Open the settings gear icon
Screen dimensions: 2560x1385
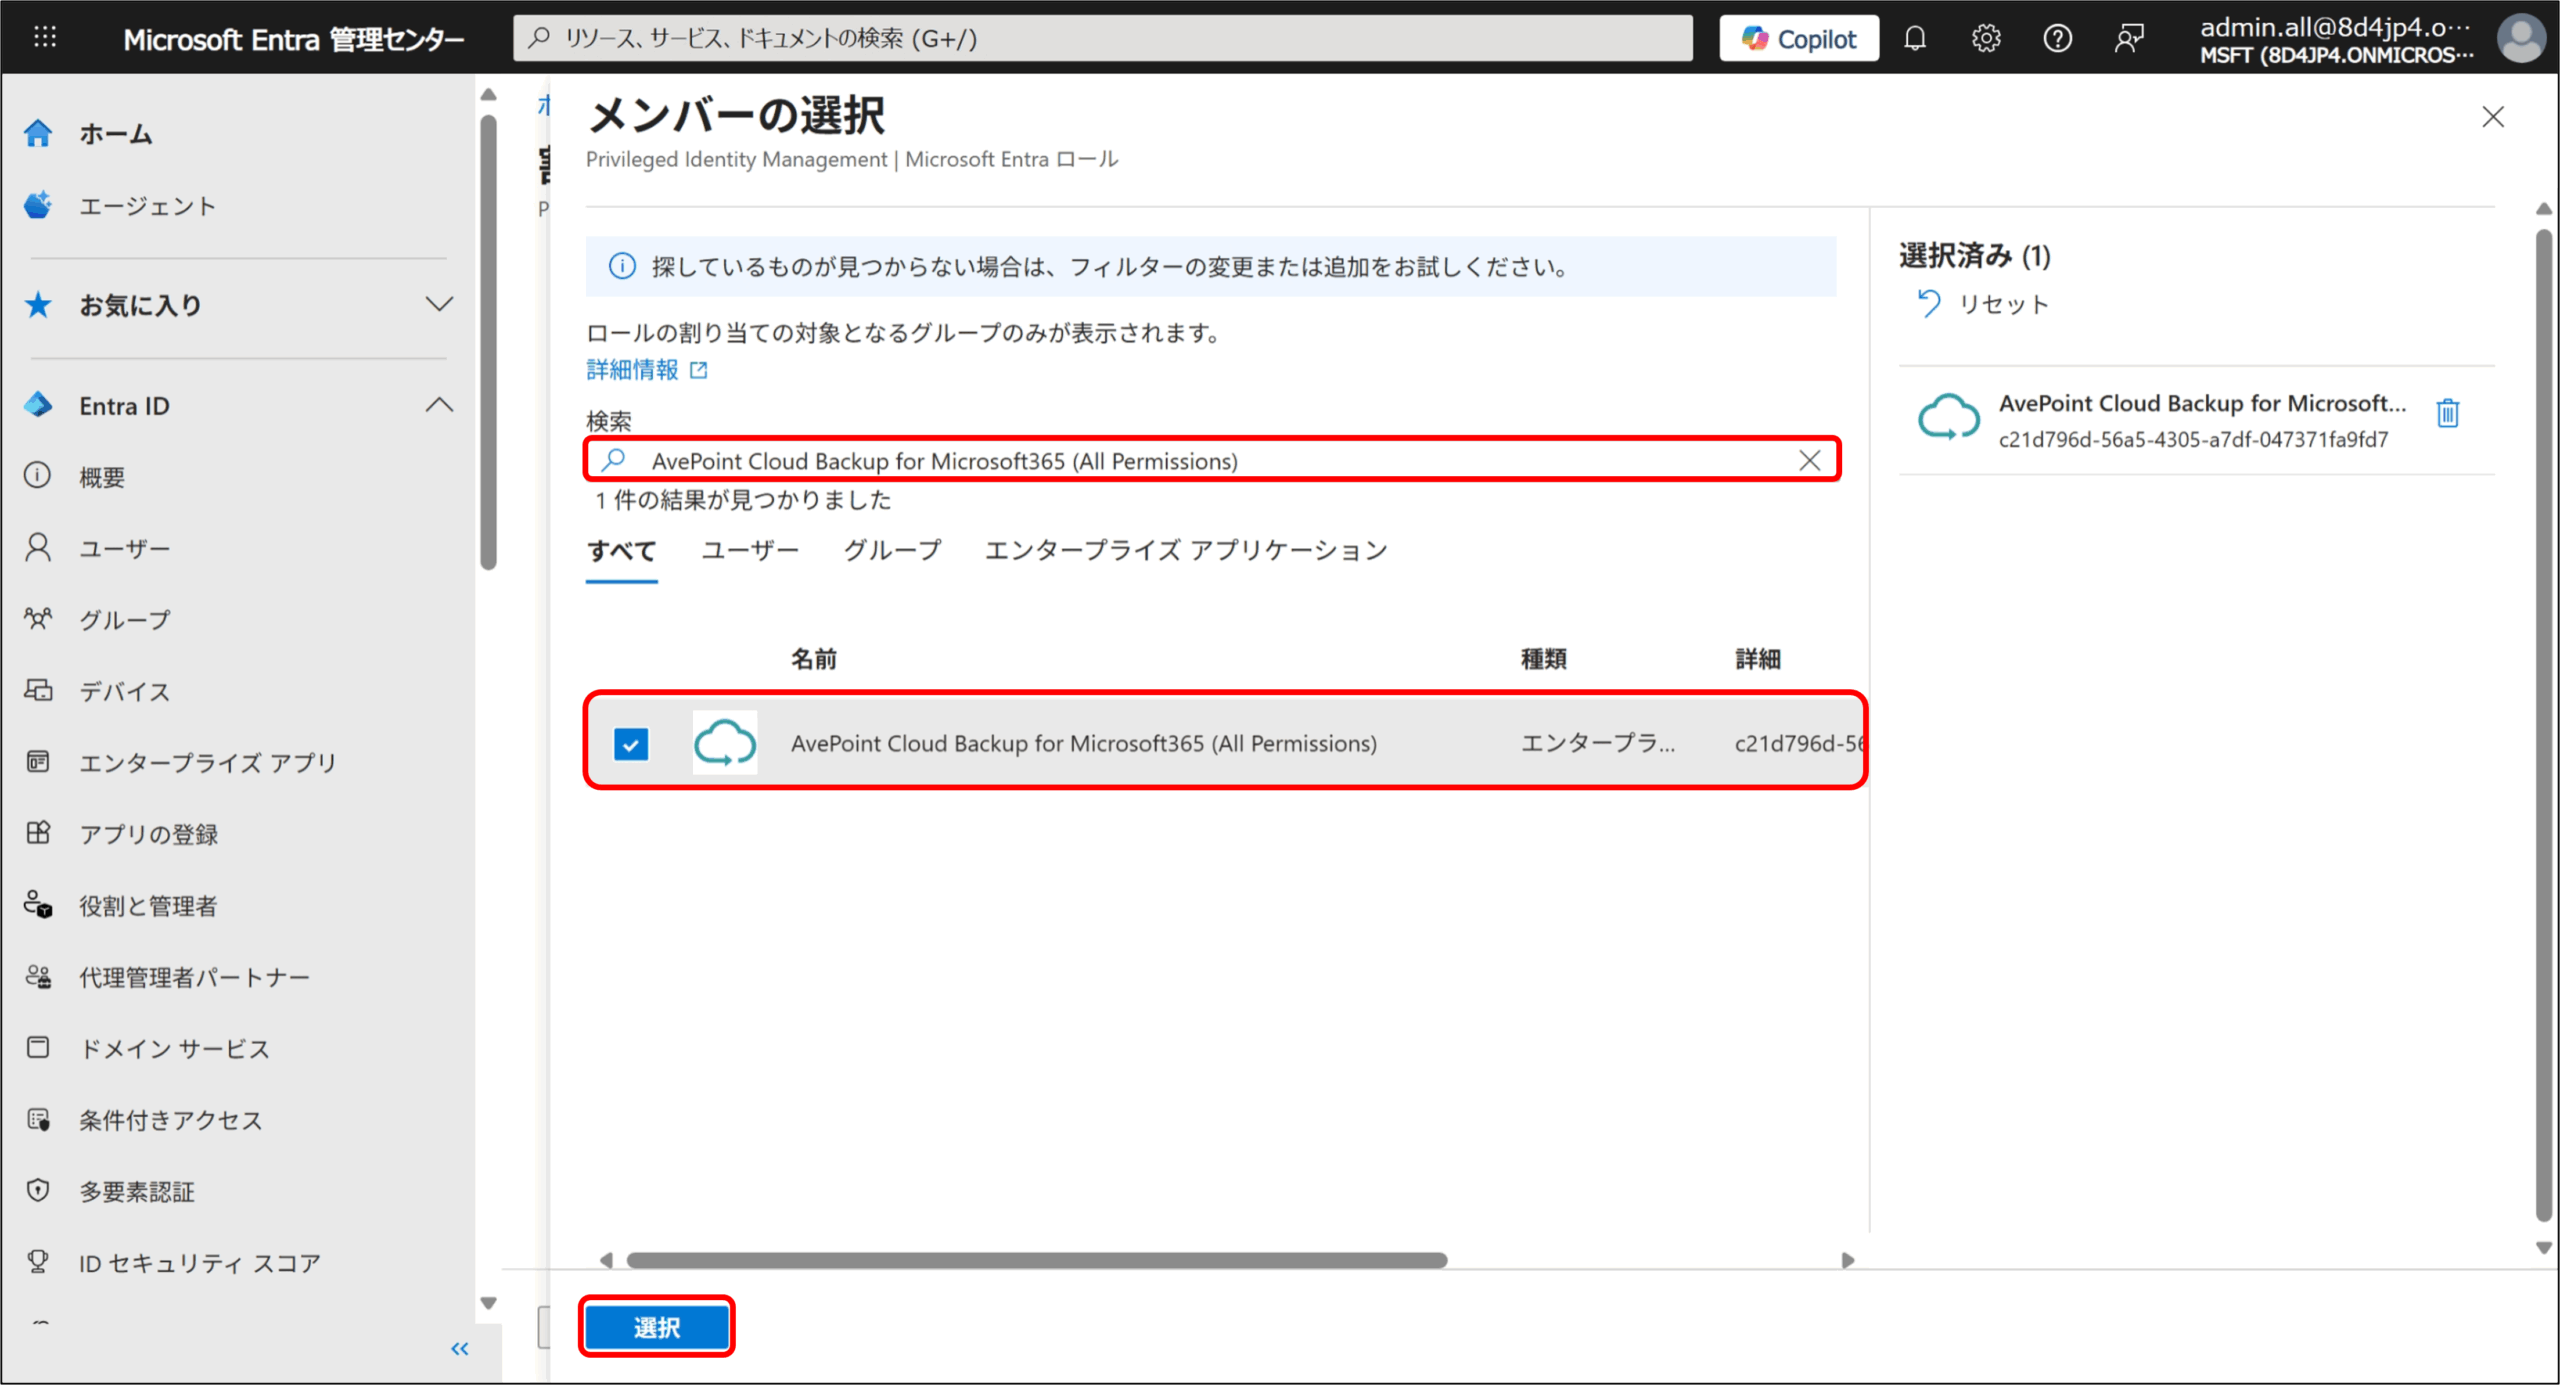[x=1985, y=39]
